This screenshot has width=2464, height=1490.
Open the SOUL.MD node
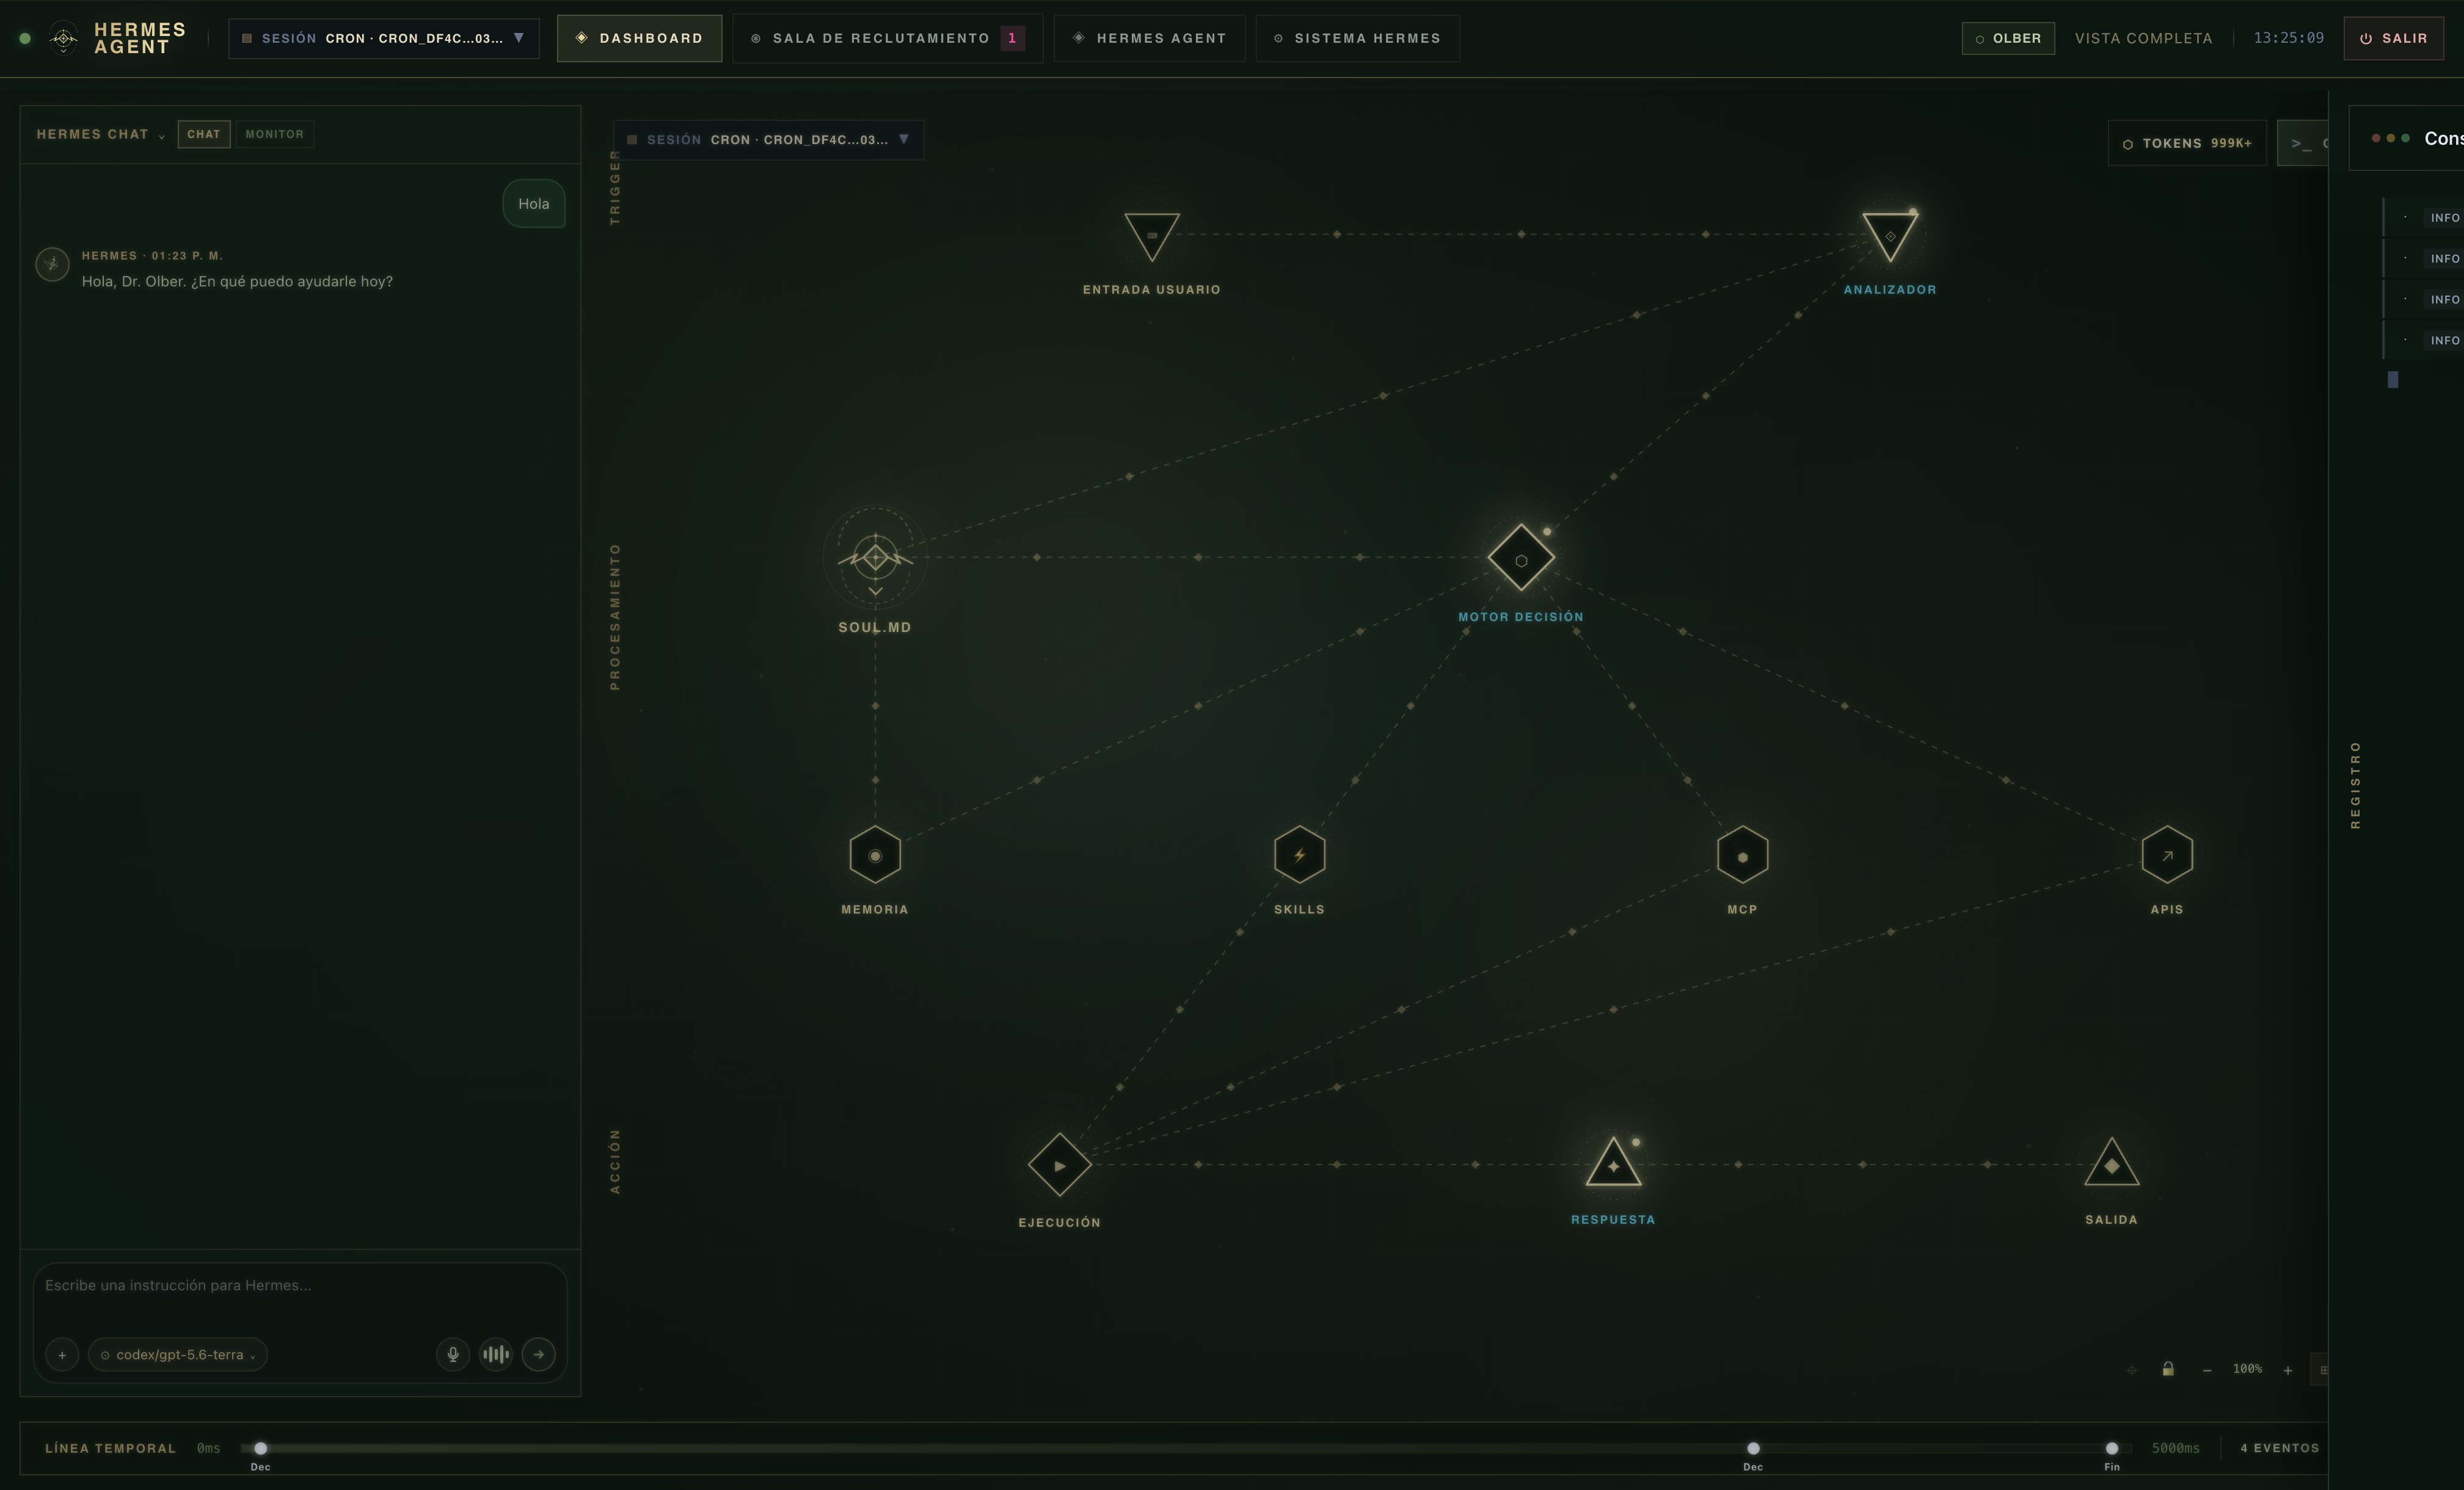[875, 557]
